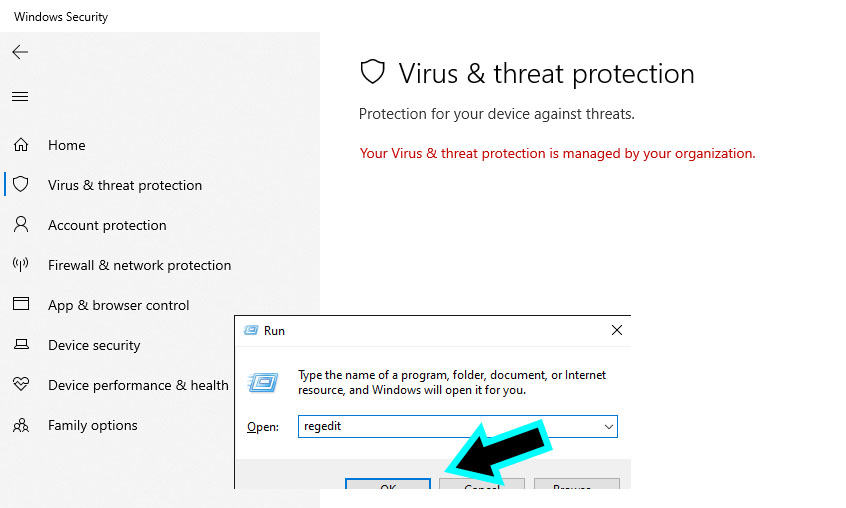The height and width of the screenshot is (508, 846).
Task: Select the Account protection person icon
Action: point(20,225)
